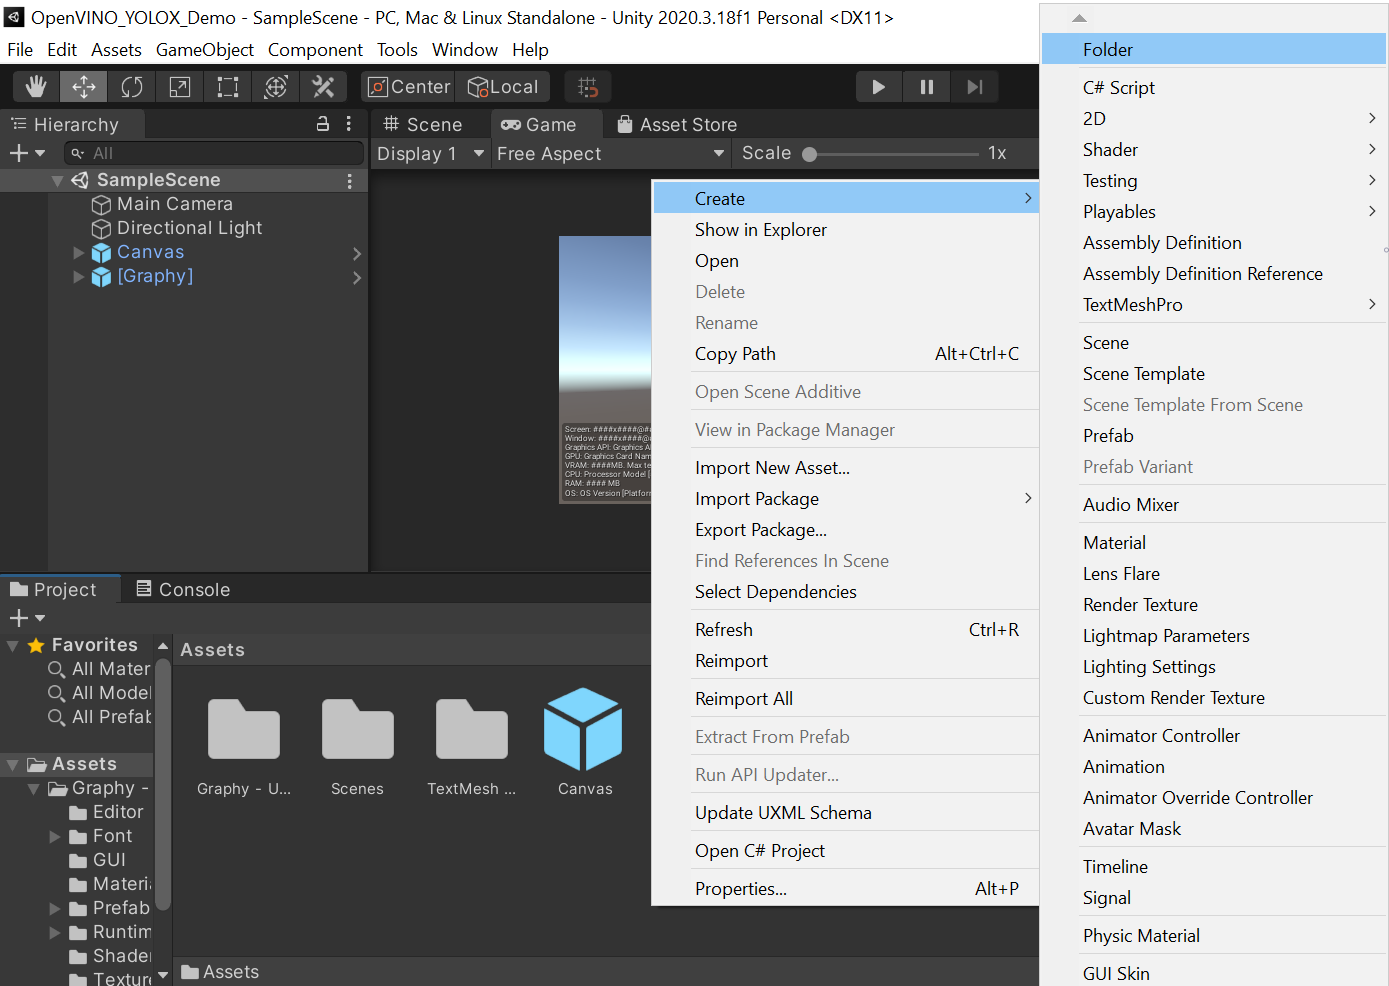Choose Folder from the Create submenu
This screenshot has width=1389, height=986.
[1108, 50]
